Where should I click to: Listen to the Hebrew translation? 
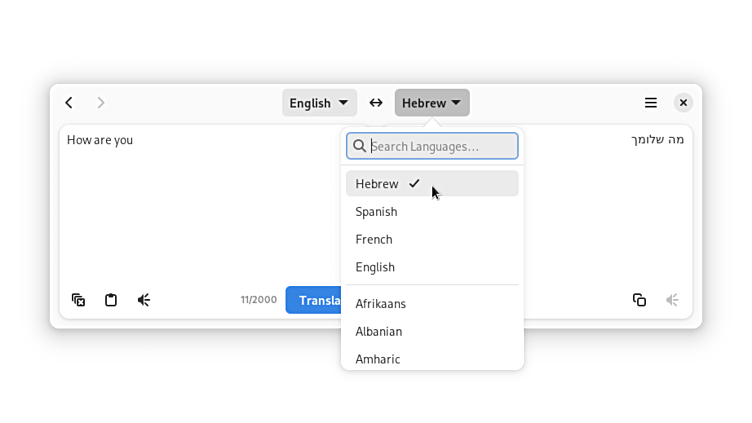pyautogui.click(x=673, y=300)
